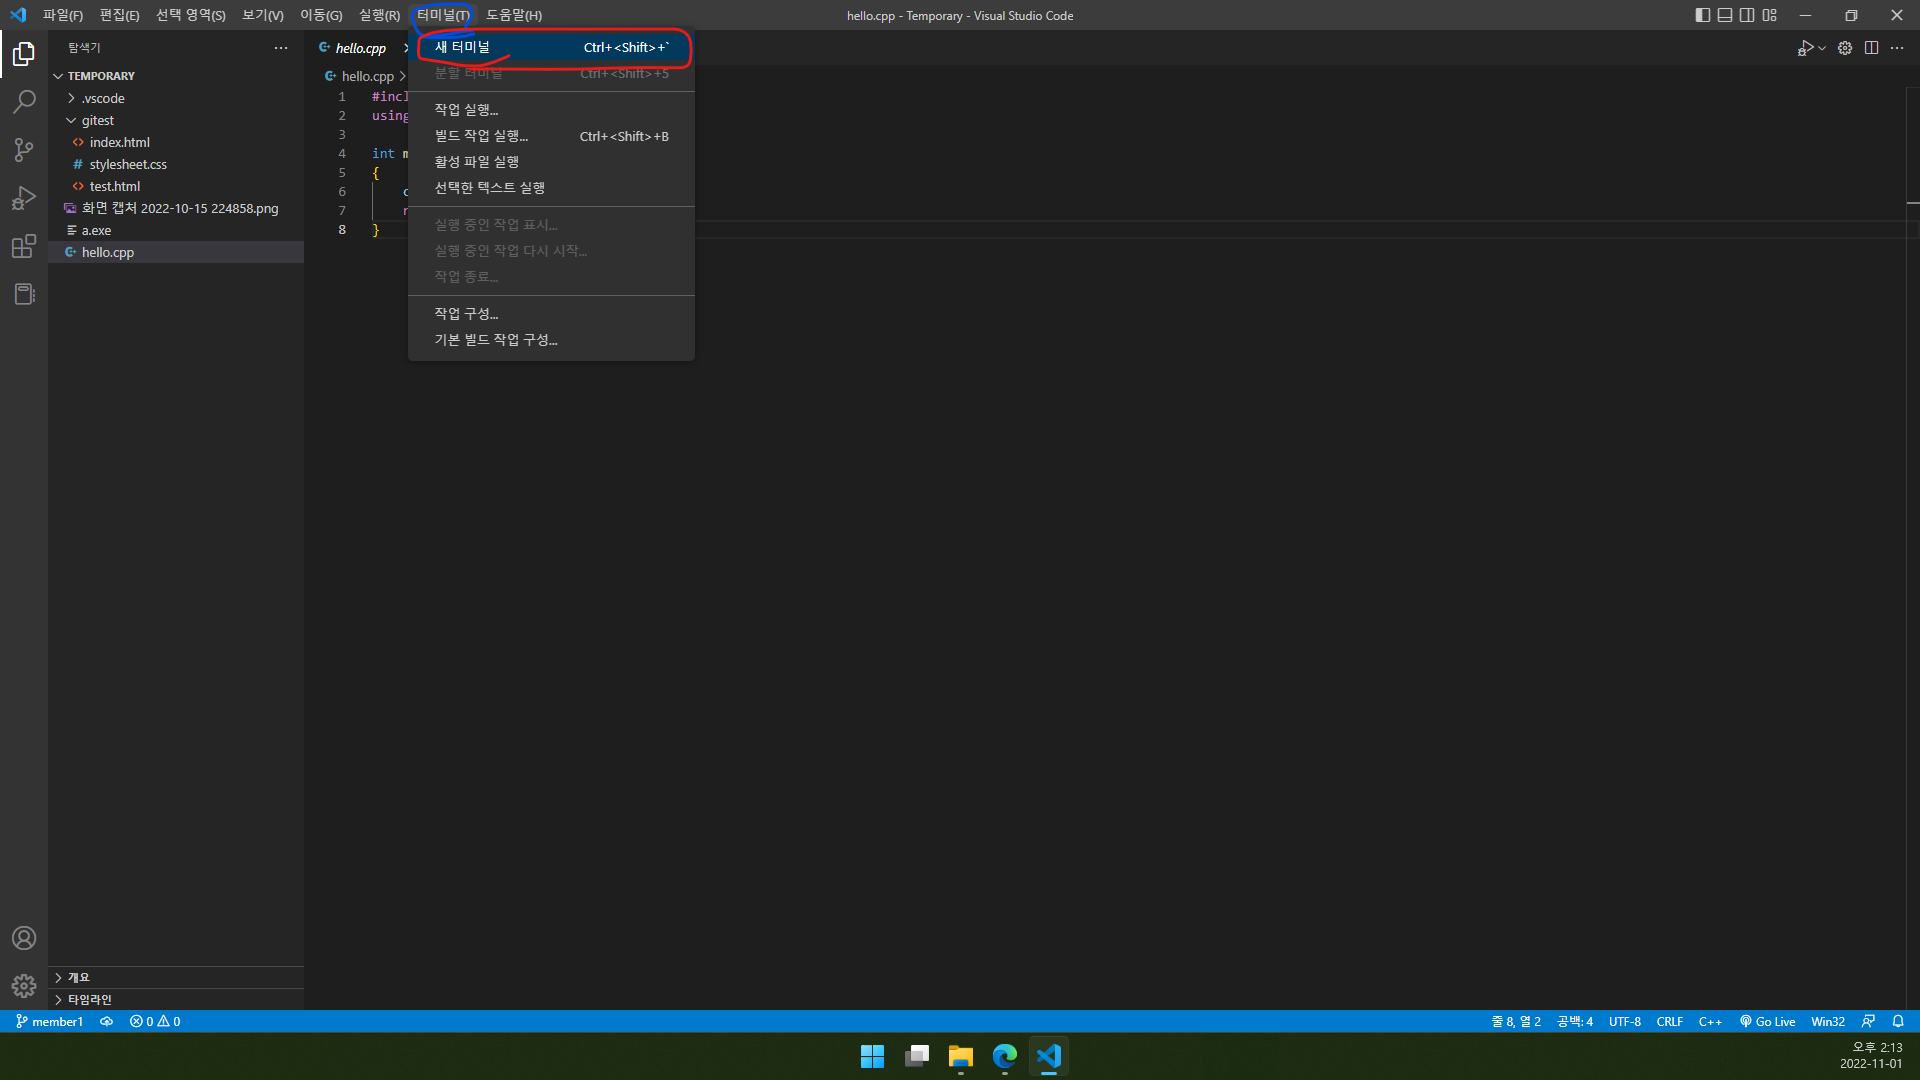The image size is (1920, 1080).
Task: Click the Search icon in sidebar
Action: pyautogui.click(x=24, y=102)
